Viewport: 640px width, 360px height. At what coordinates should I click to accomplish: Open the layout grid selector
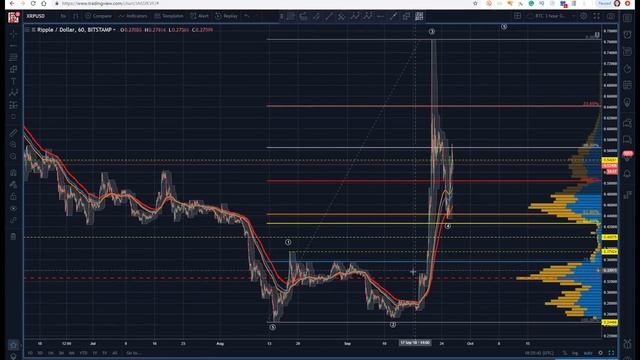click(x=518, y=16)
